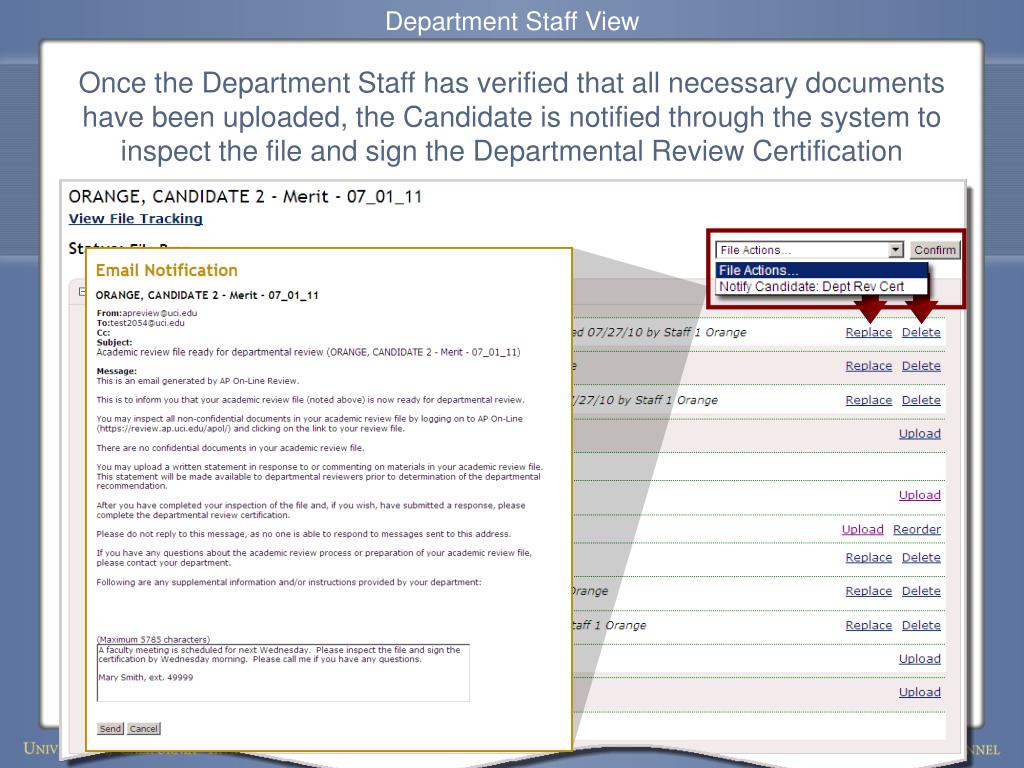
Task: Click the '(Maximum 5785 characters)' note
Action: click(153, 639)
